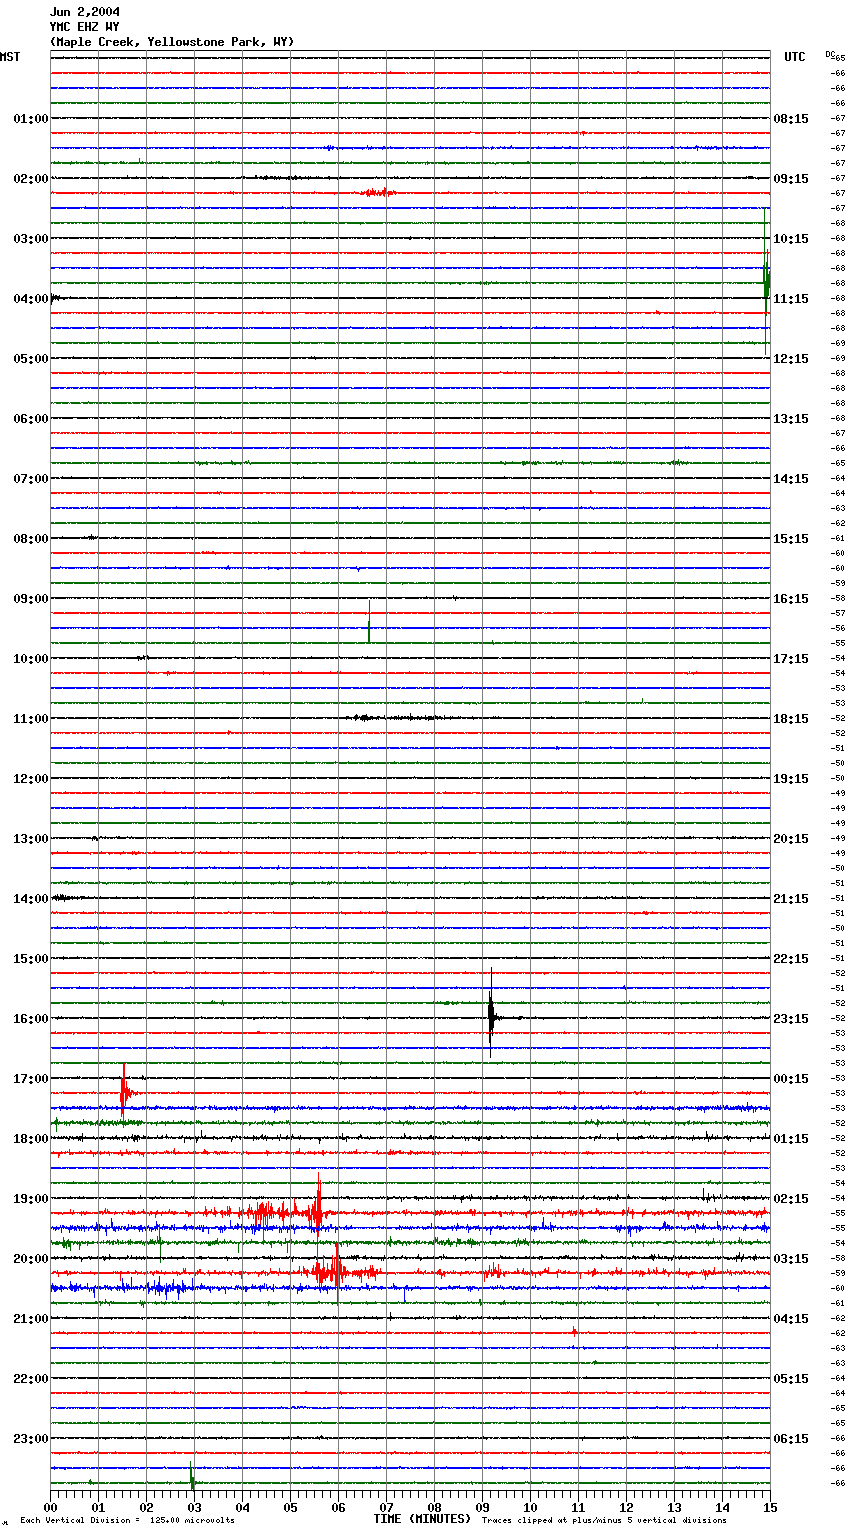This screenshot has width=850, height=1534.
Task: Click the date text 'Jun 2,2004'
Action: [x=85, y=12]
